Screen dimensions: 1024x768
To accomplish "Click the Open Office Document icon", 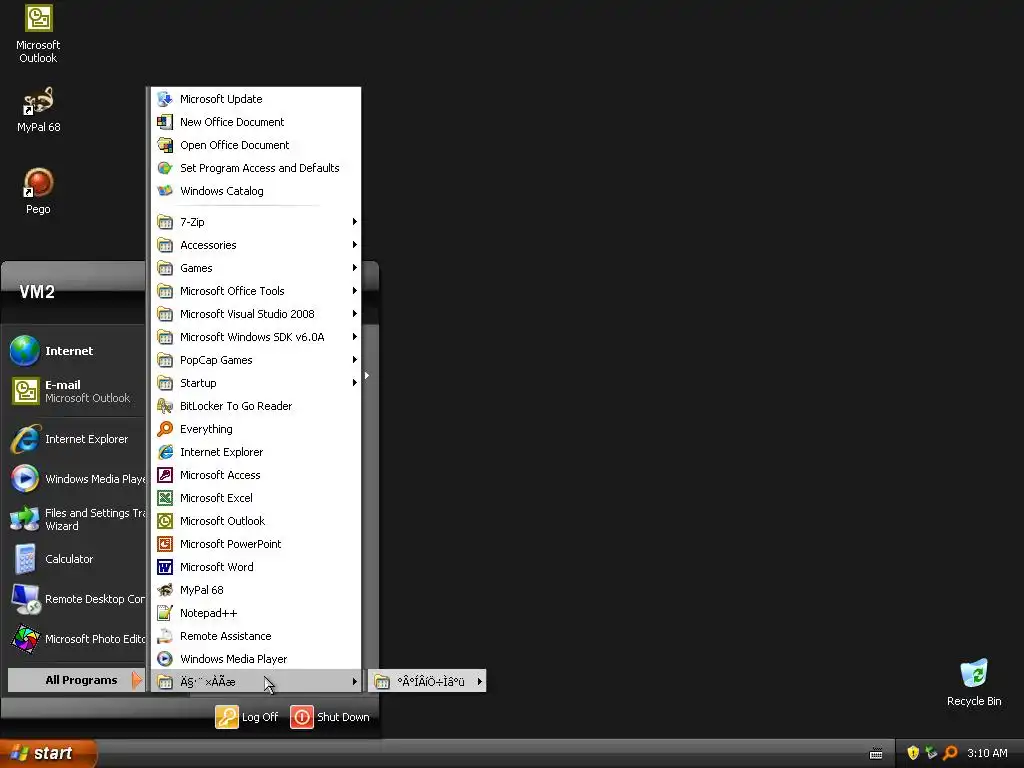I will (x=165, y=145).
